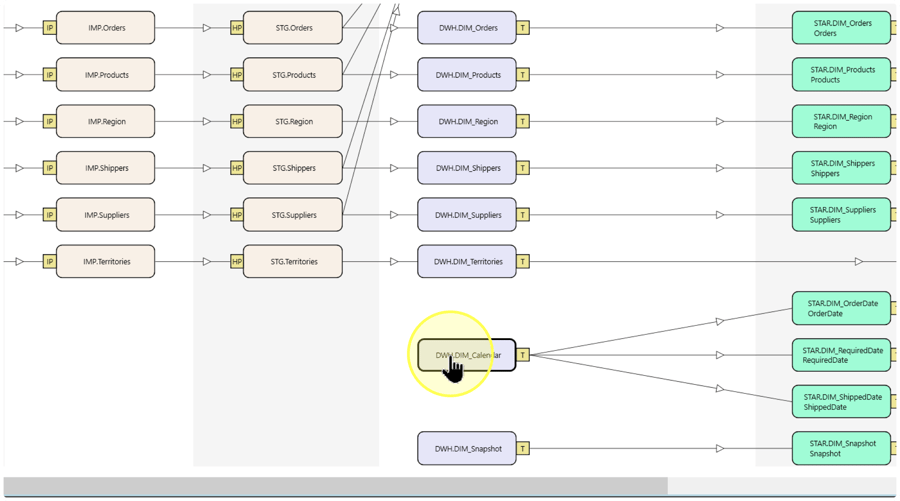Select the DWH.DIM_Snapshot node
This screenshot has height=501, width=900.
click(x=467, y=448)
